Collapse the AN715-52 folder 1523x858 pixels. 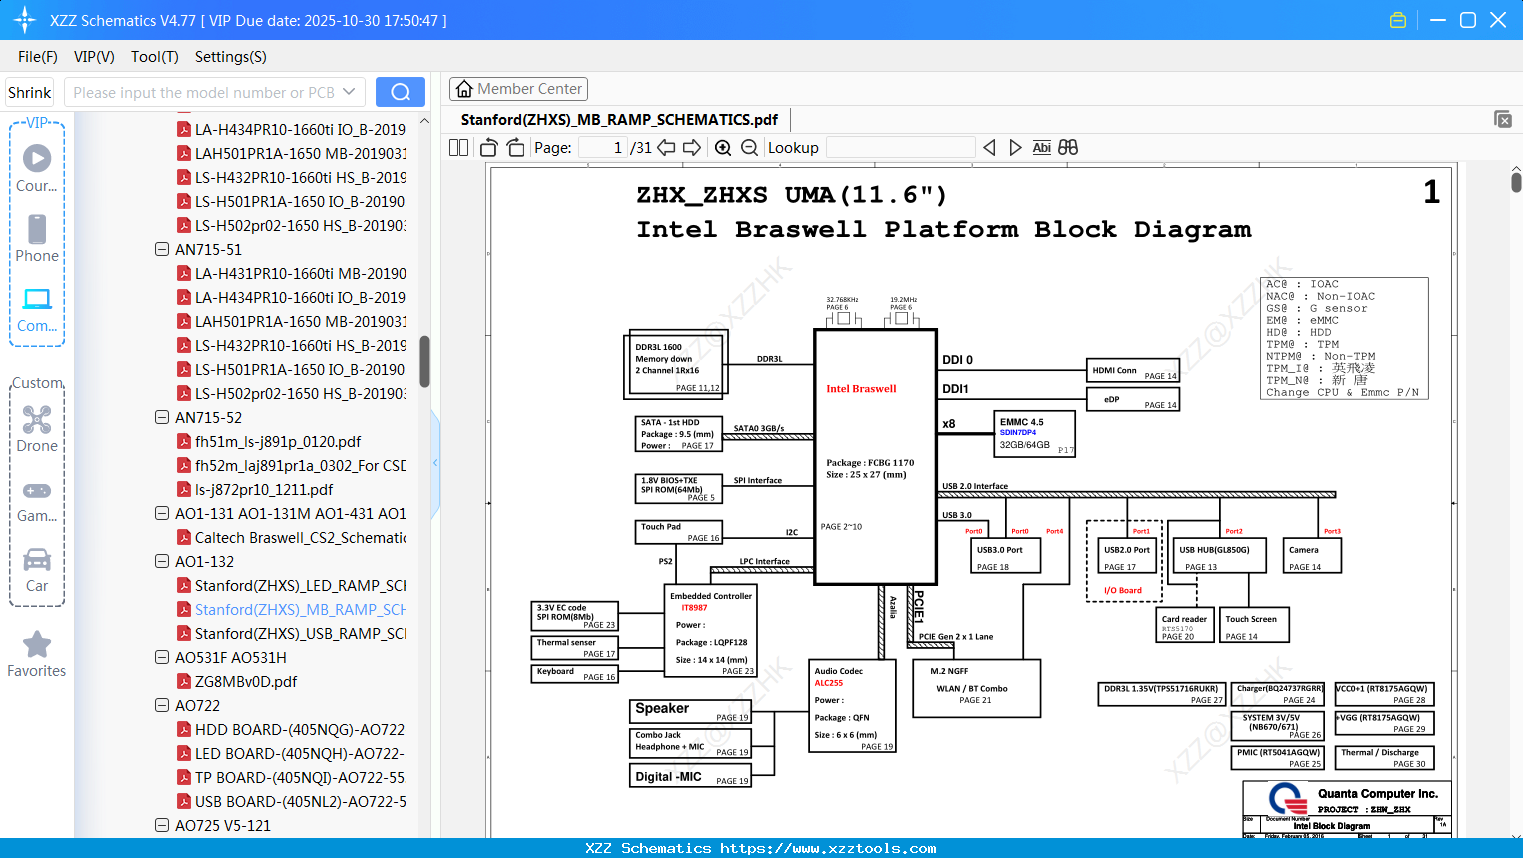coord(162,417)
